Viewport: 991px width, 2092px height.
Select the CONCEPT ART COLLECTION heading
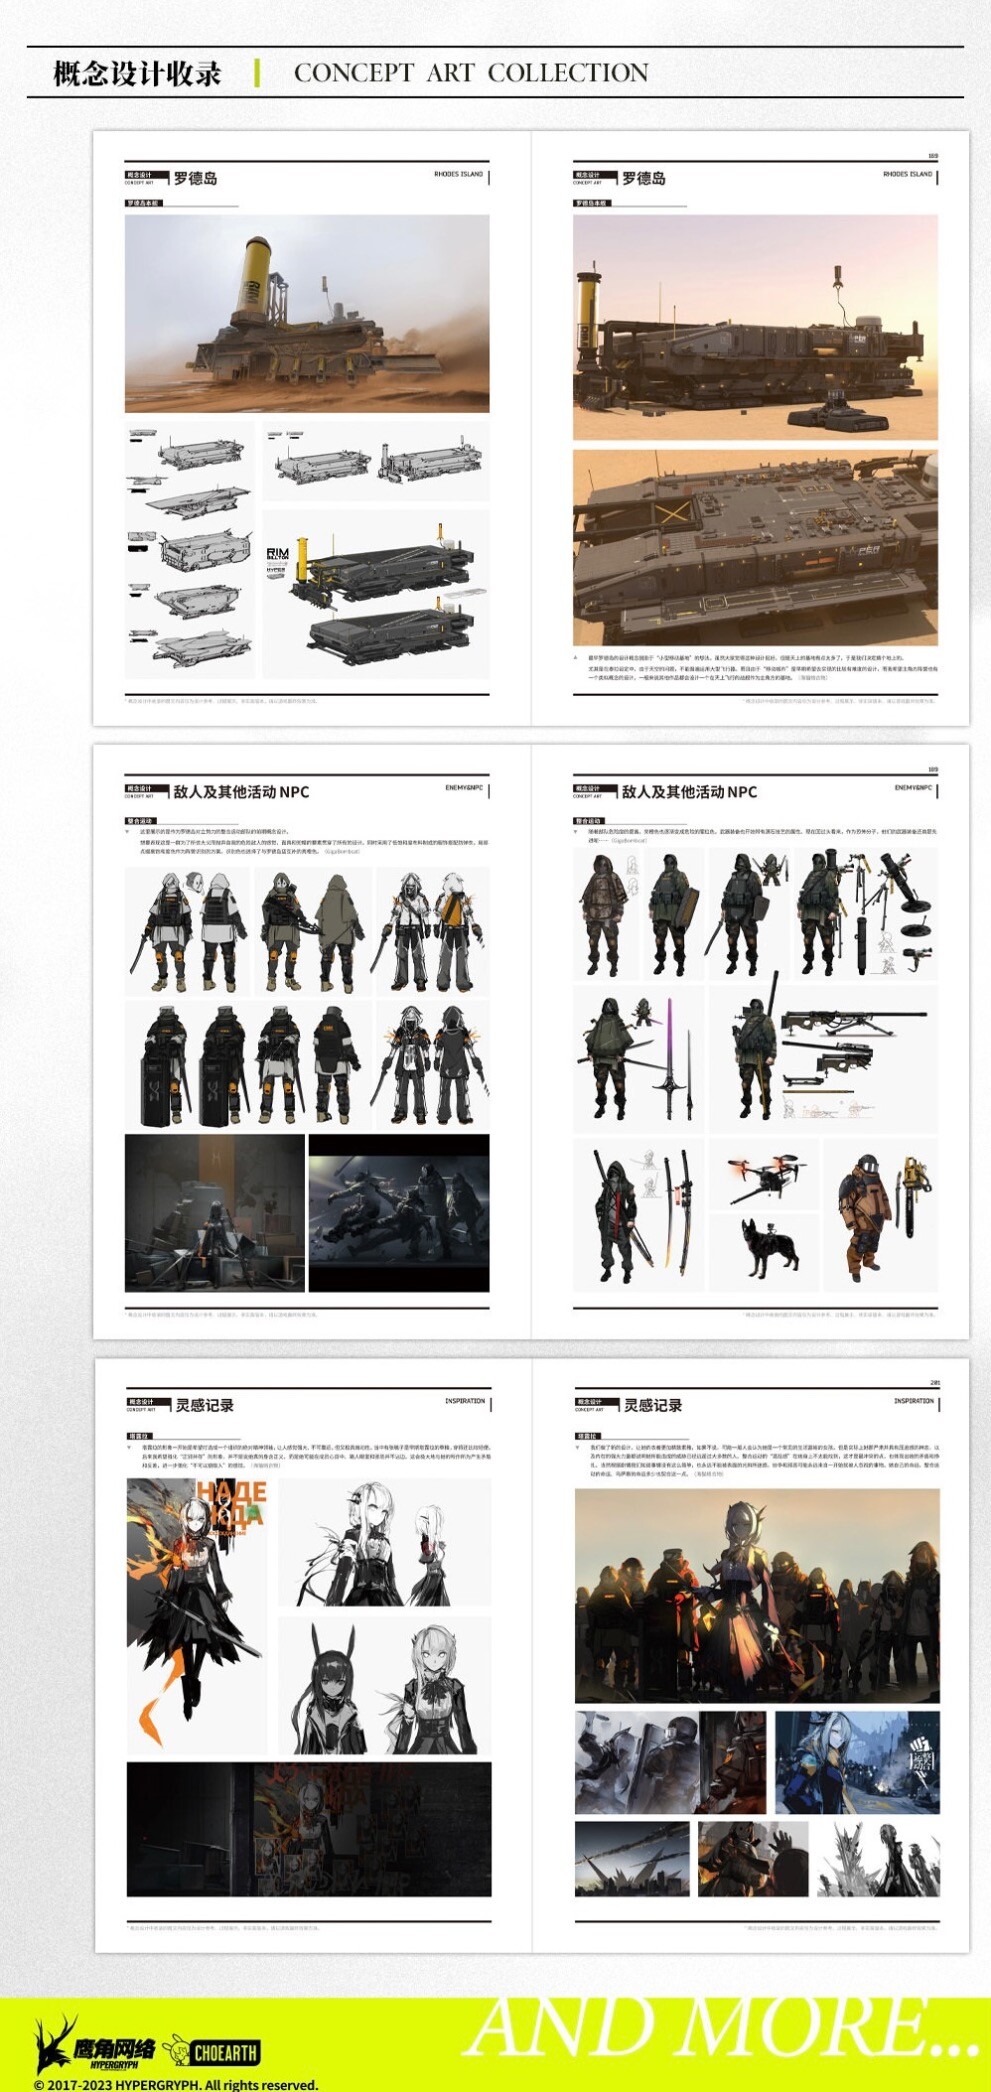(x=471, y=73)
